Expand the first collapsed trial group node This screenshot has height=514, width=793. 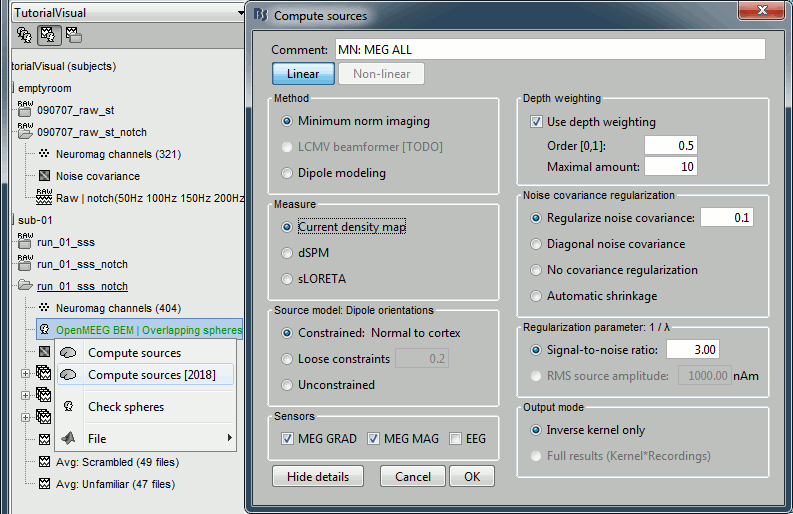tap(25, 373)
